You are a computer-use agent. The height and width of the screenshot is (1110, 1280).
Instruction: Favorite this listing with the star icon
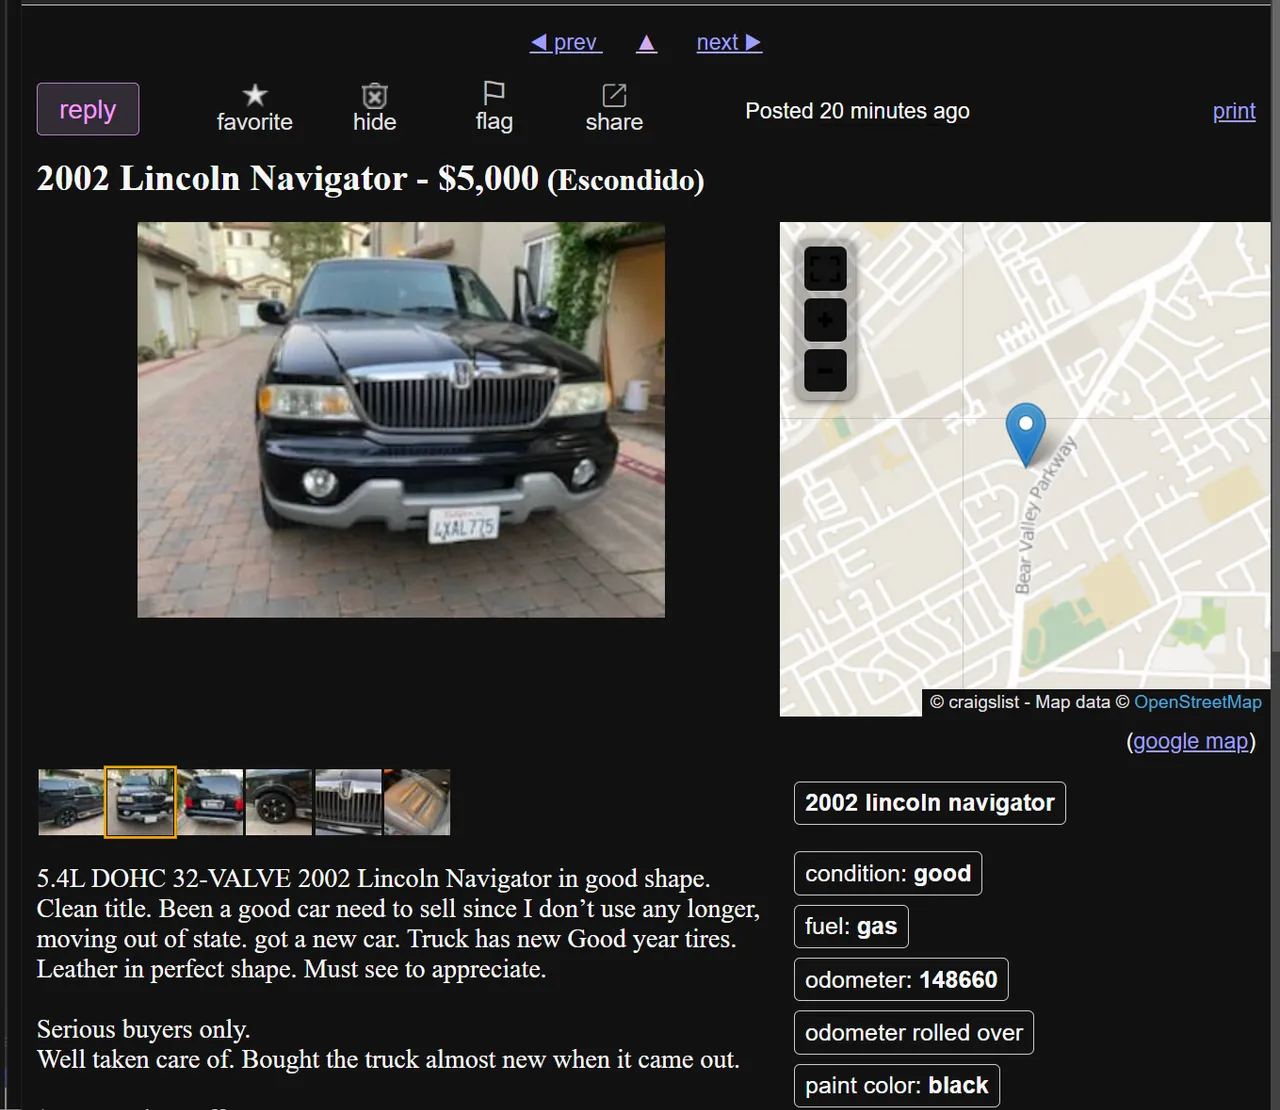tap(255, 108)
